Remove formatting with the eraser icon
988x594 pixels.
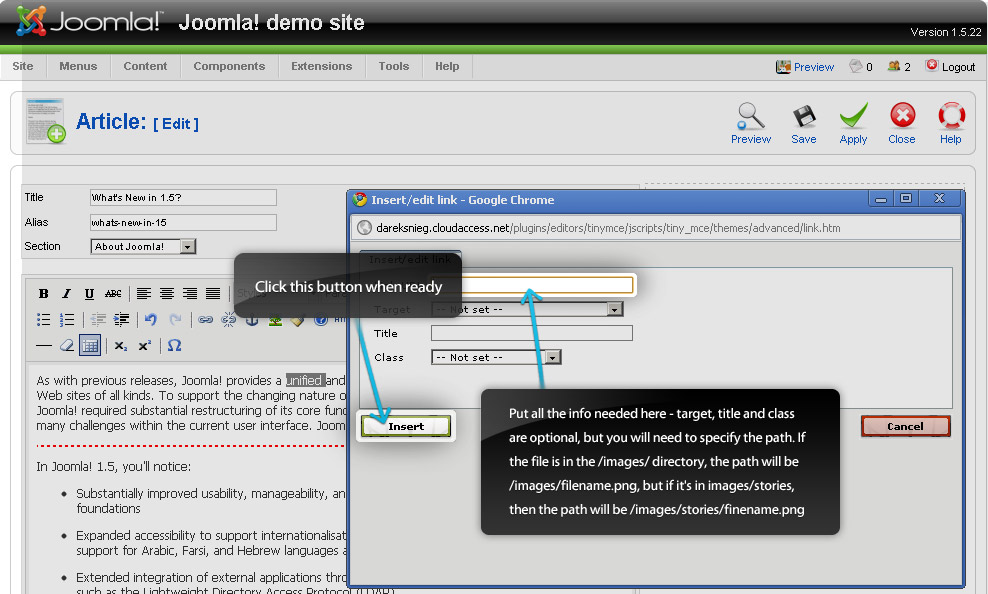pos(67,346)
